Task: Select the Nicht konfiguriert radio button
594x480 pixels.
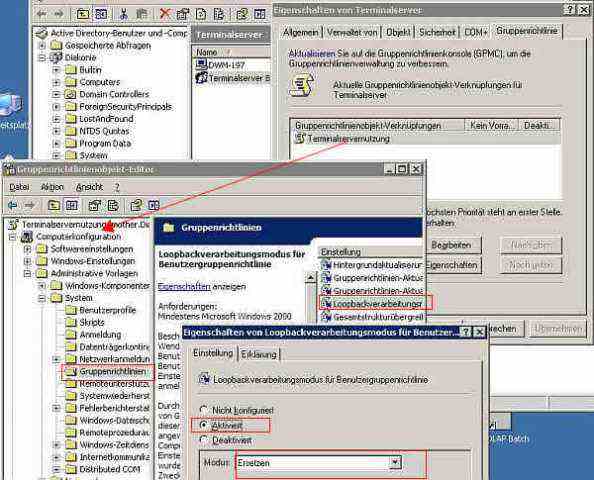Action: pos(204,410)
